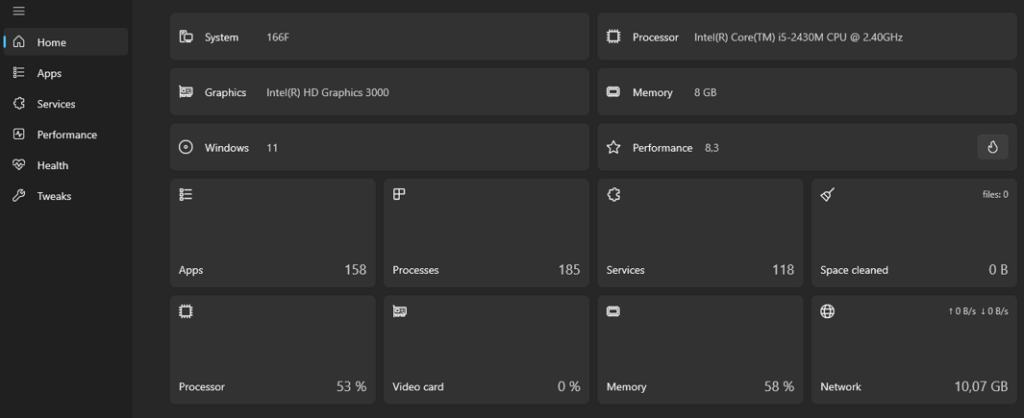Click the list icon on the Apps tile
The width and height of the screenshot is (1024, 418).
pyautogui.click(x=186, y=194)
